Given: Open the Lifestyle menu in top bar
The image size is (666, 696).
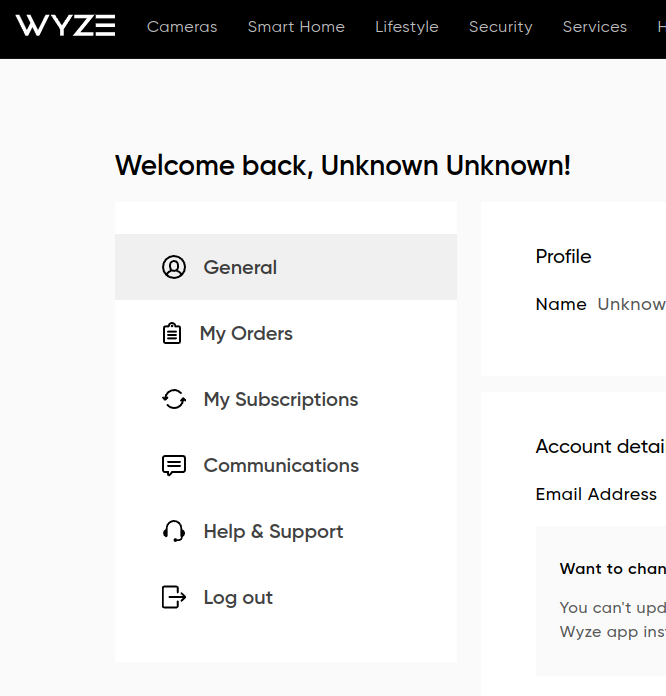Looking at the screenshot, I should [406, 27].
